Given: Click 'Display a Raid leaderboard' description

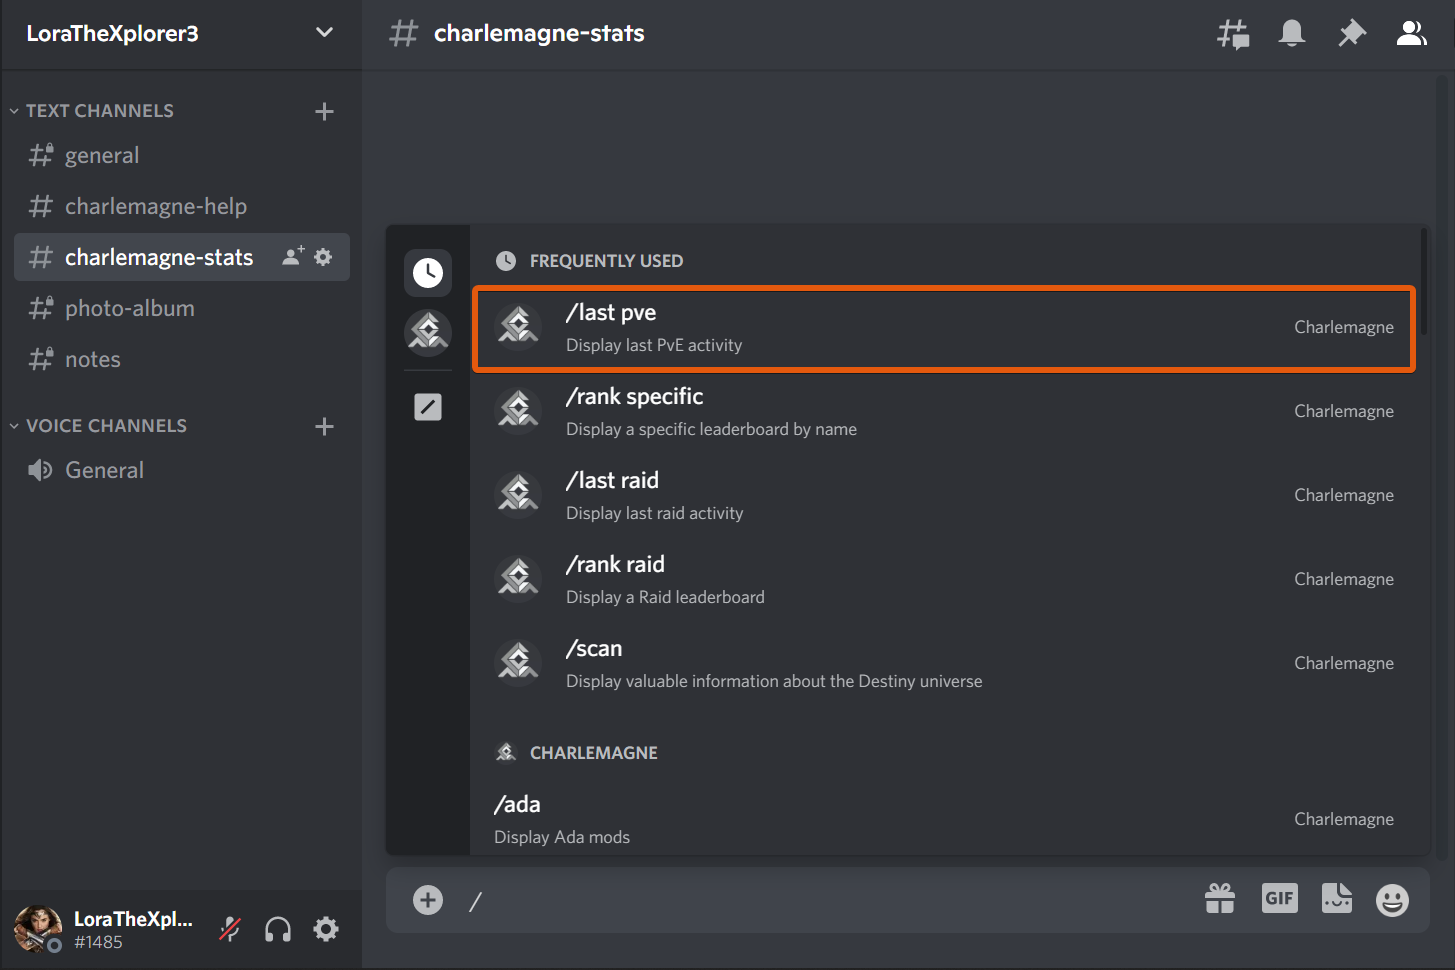Looking at the screenshot, I should point(665,597).
